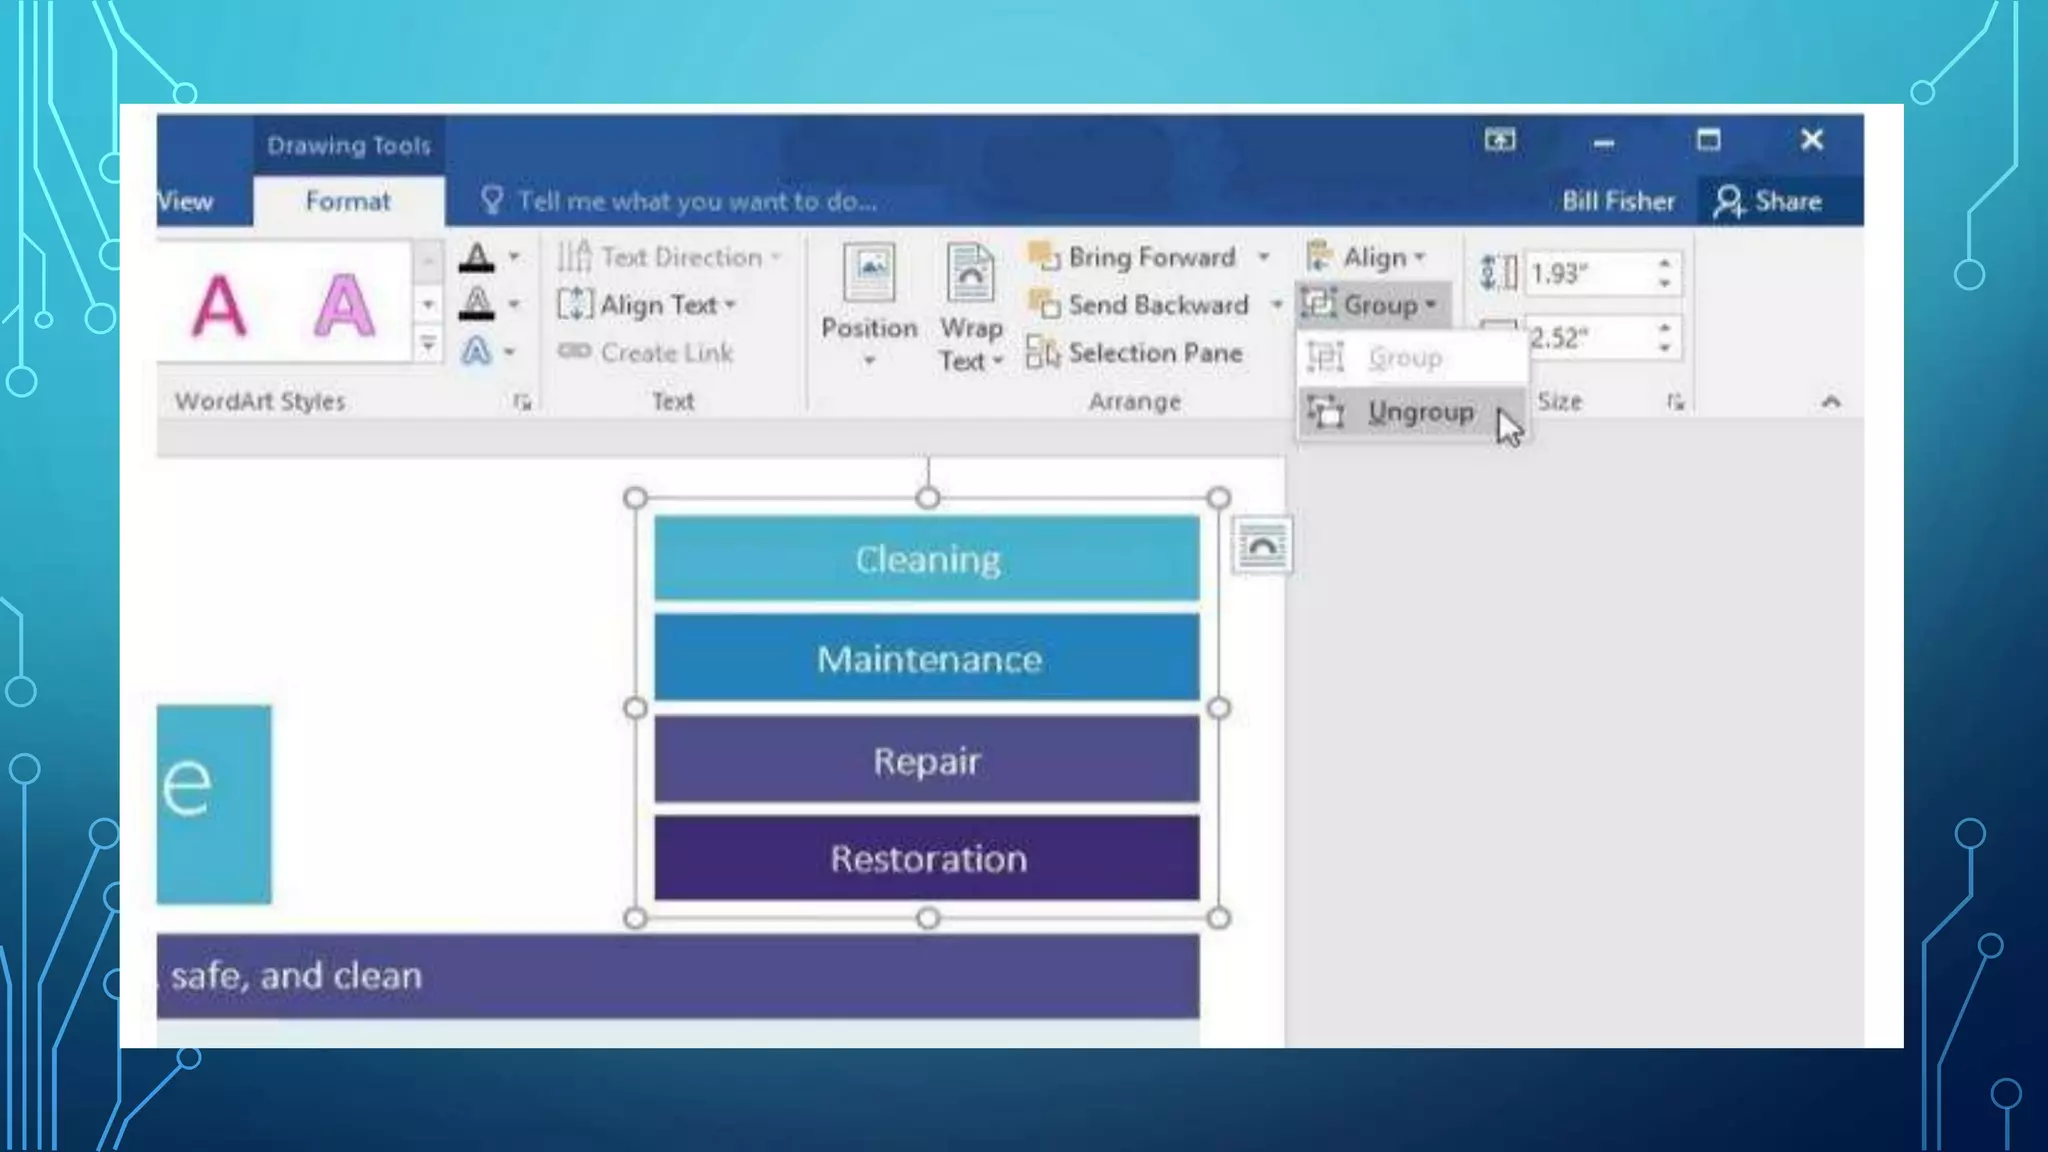Click the Text Effects icon in WordArt Styles
This screenshot has width=2048, height=1152.
click(x=476, y=351)
